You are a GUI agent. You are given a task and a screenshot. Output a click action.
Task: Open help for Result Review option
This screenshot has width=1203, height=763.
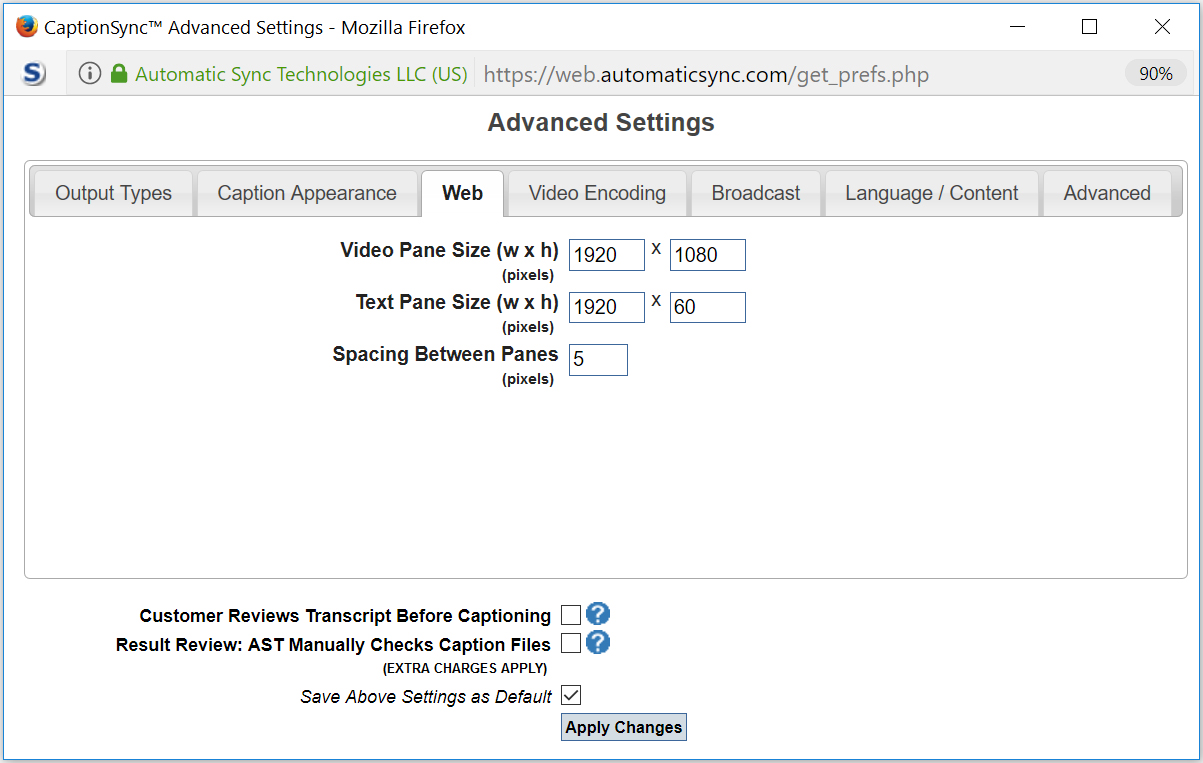click(x=598, y=643)
